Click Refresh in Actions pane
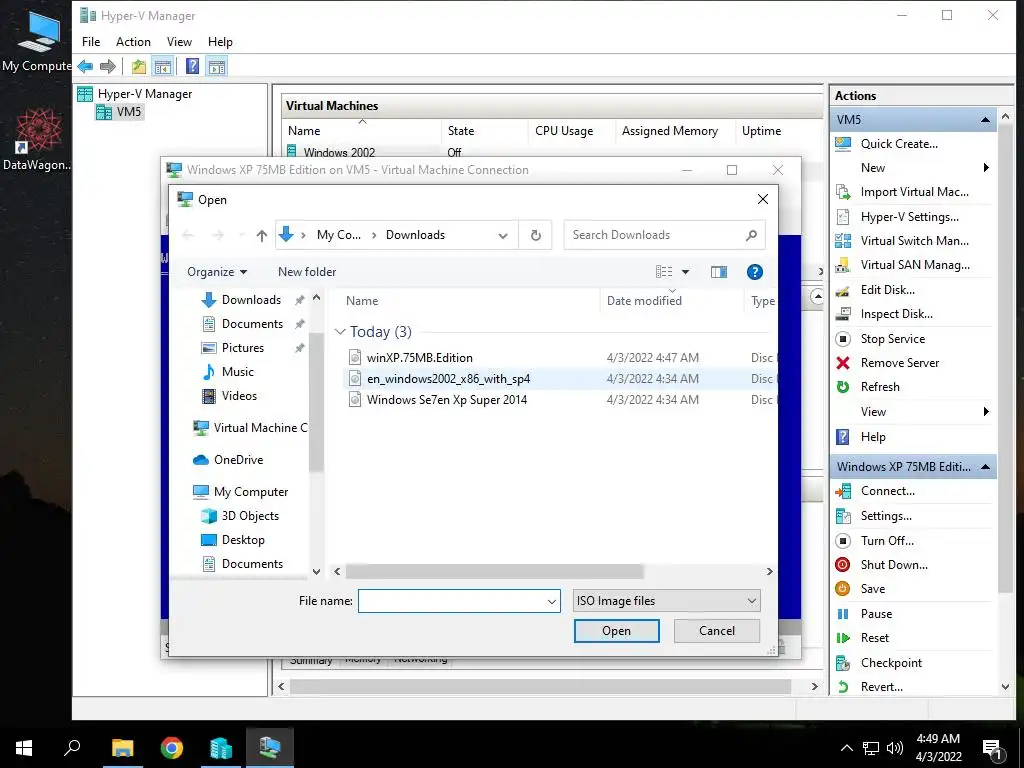Viewport: 1024px width, 768px height. [x=880, y=387]
